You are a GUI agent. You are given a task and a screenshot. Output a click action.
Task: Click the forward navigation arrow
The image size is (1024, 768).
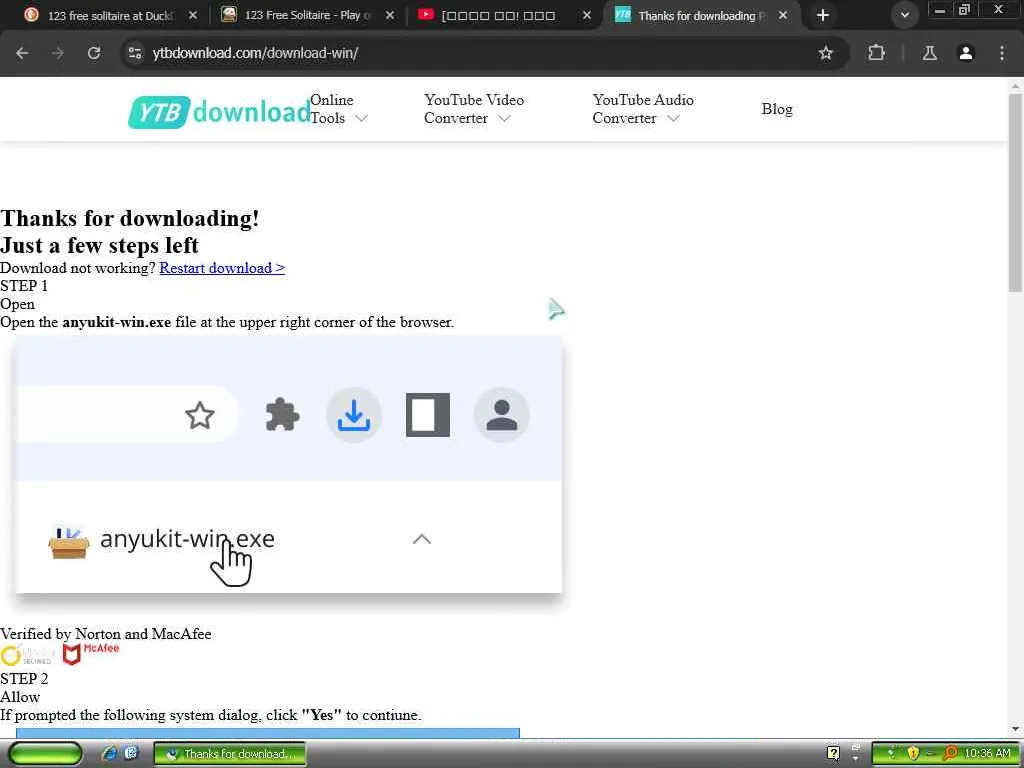point(58,53)
